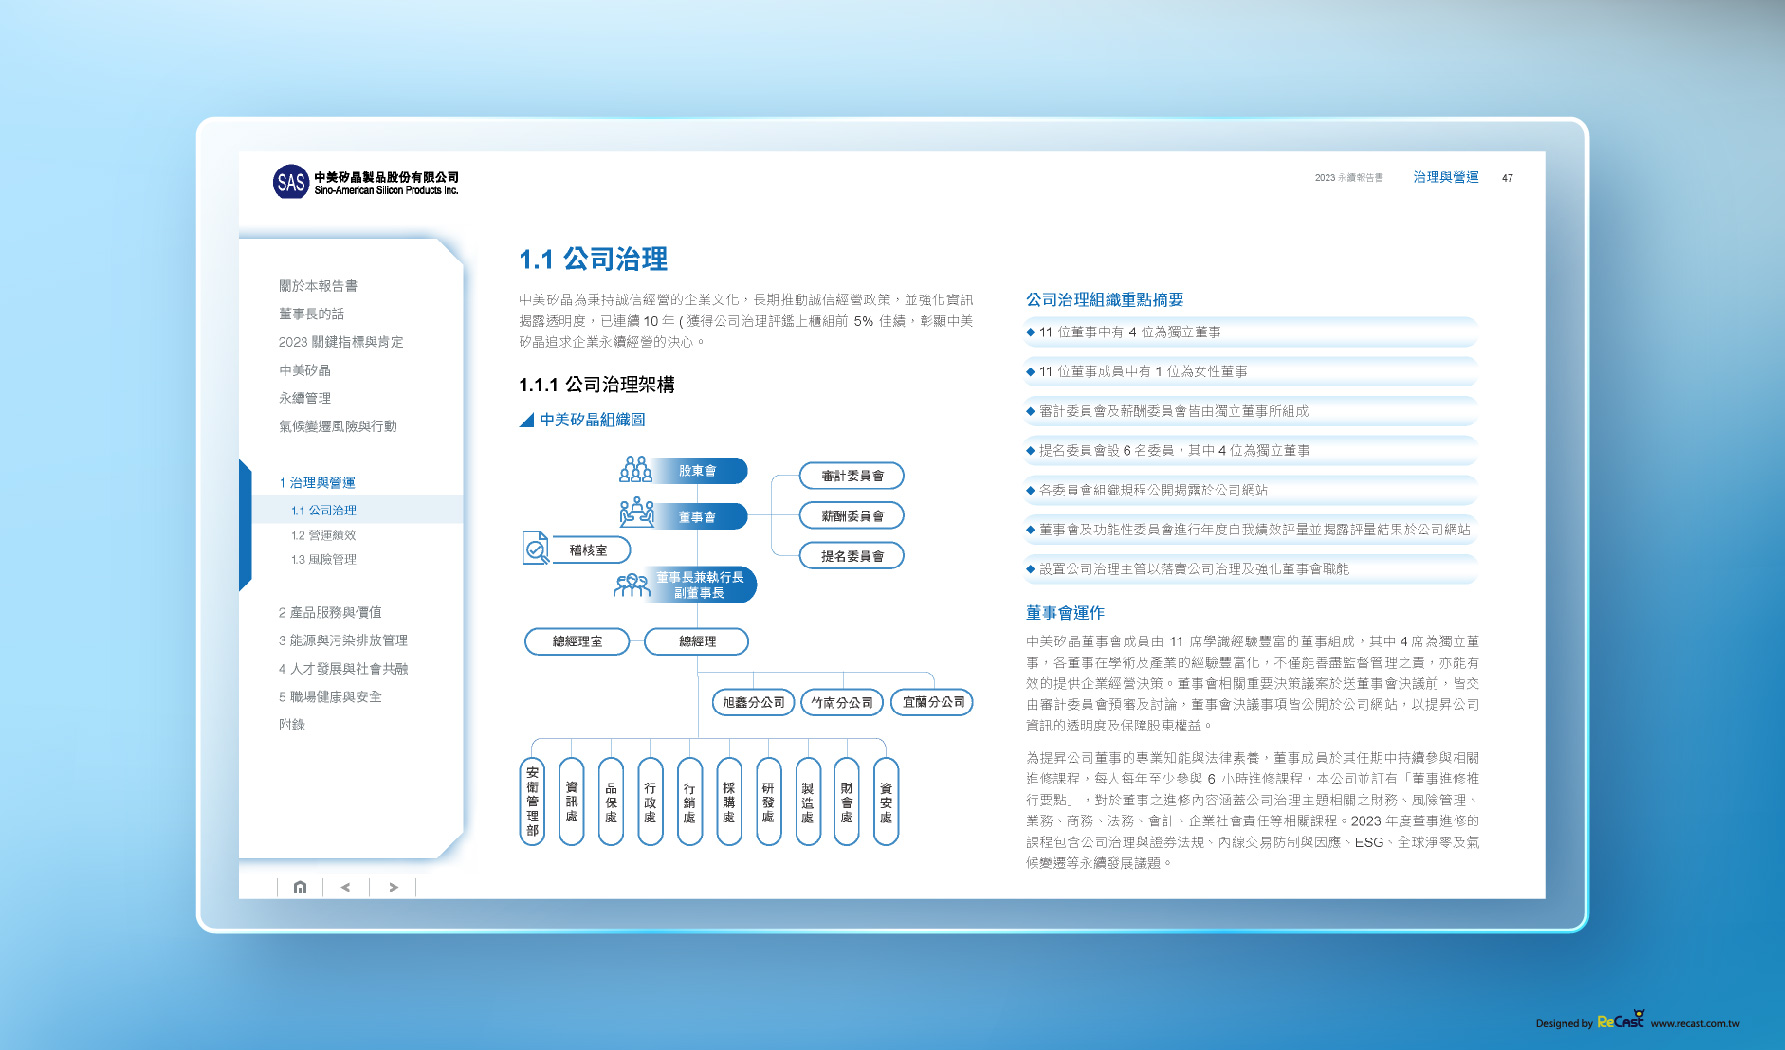The width and height of the screenshot is (1785, 1050).
Task: Click the 宜蘭分公司 node
Action: click(933, 702)
